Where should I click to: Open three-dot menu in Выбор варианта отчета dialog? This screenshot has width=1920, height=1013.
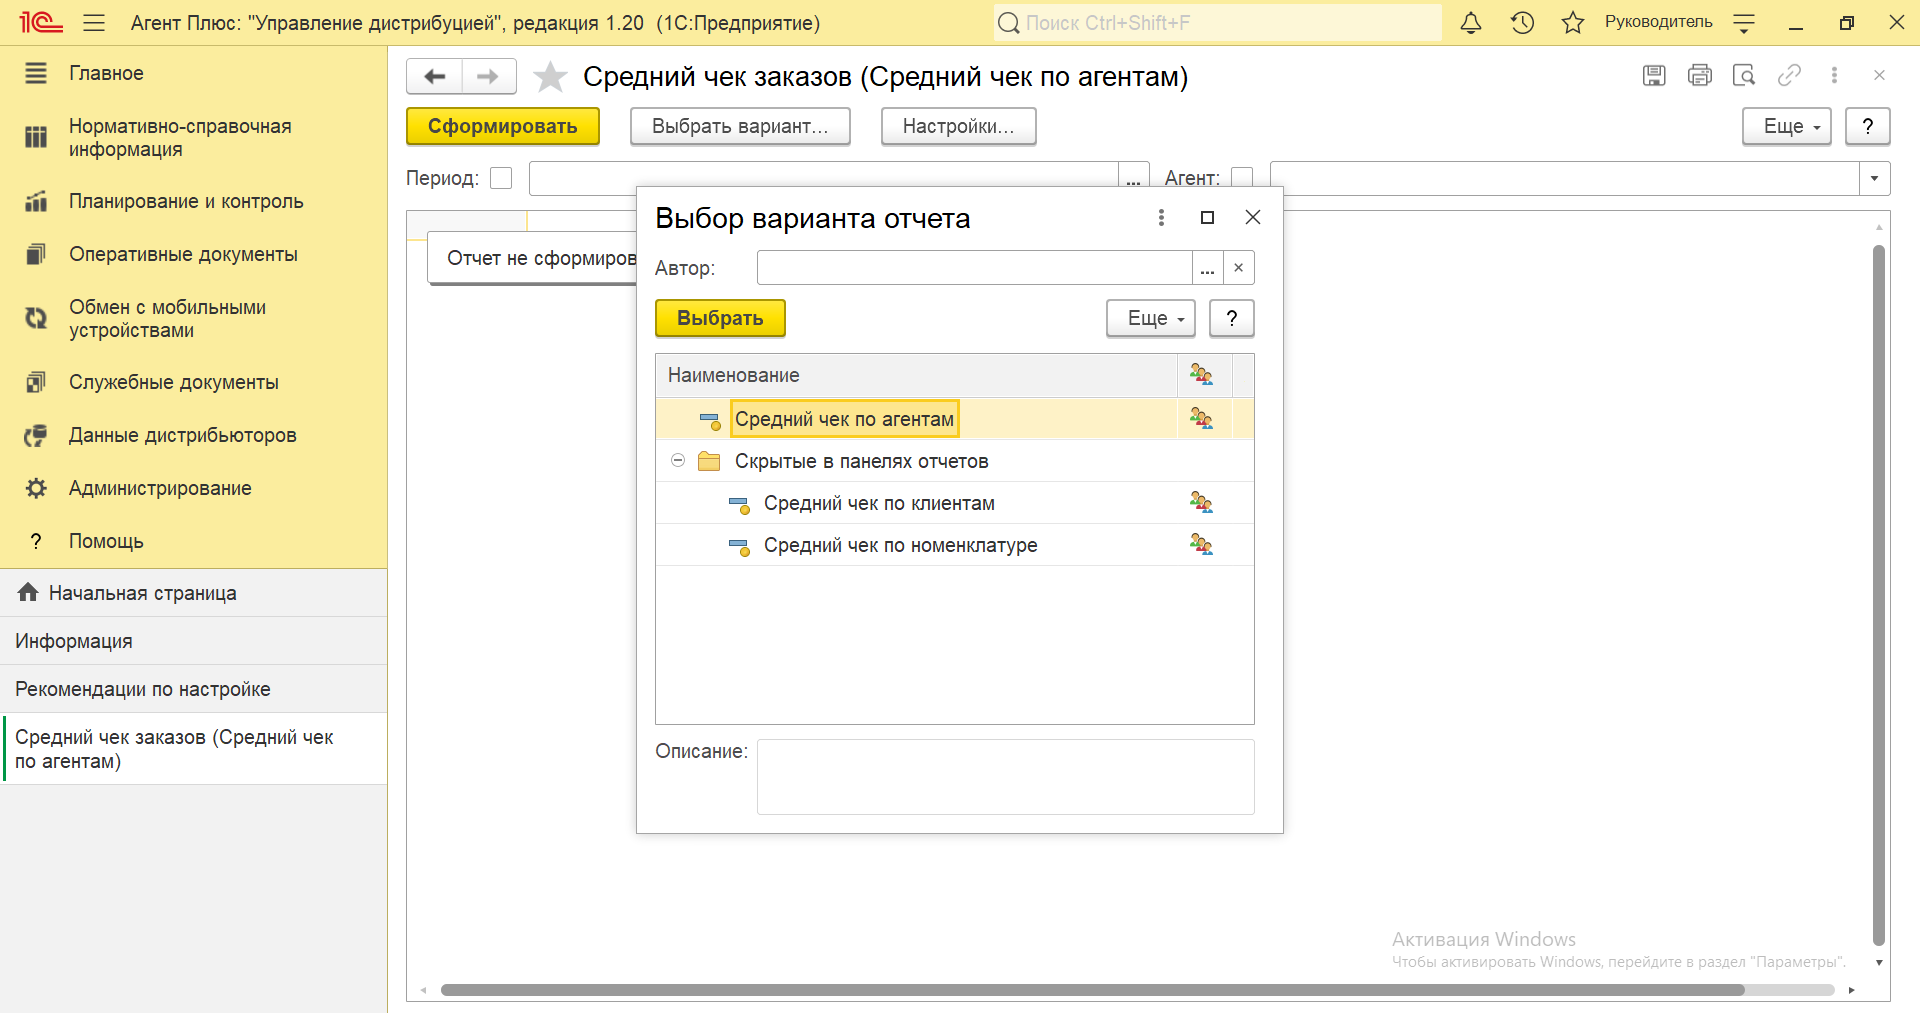tap(1161, 217)
